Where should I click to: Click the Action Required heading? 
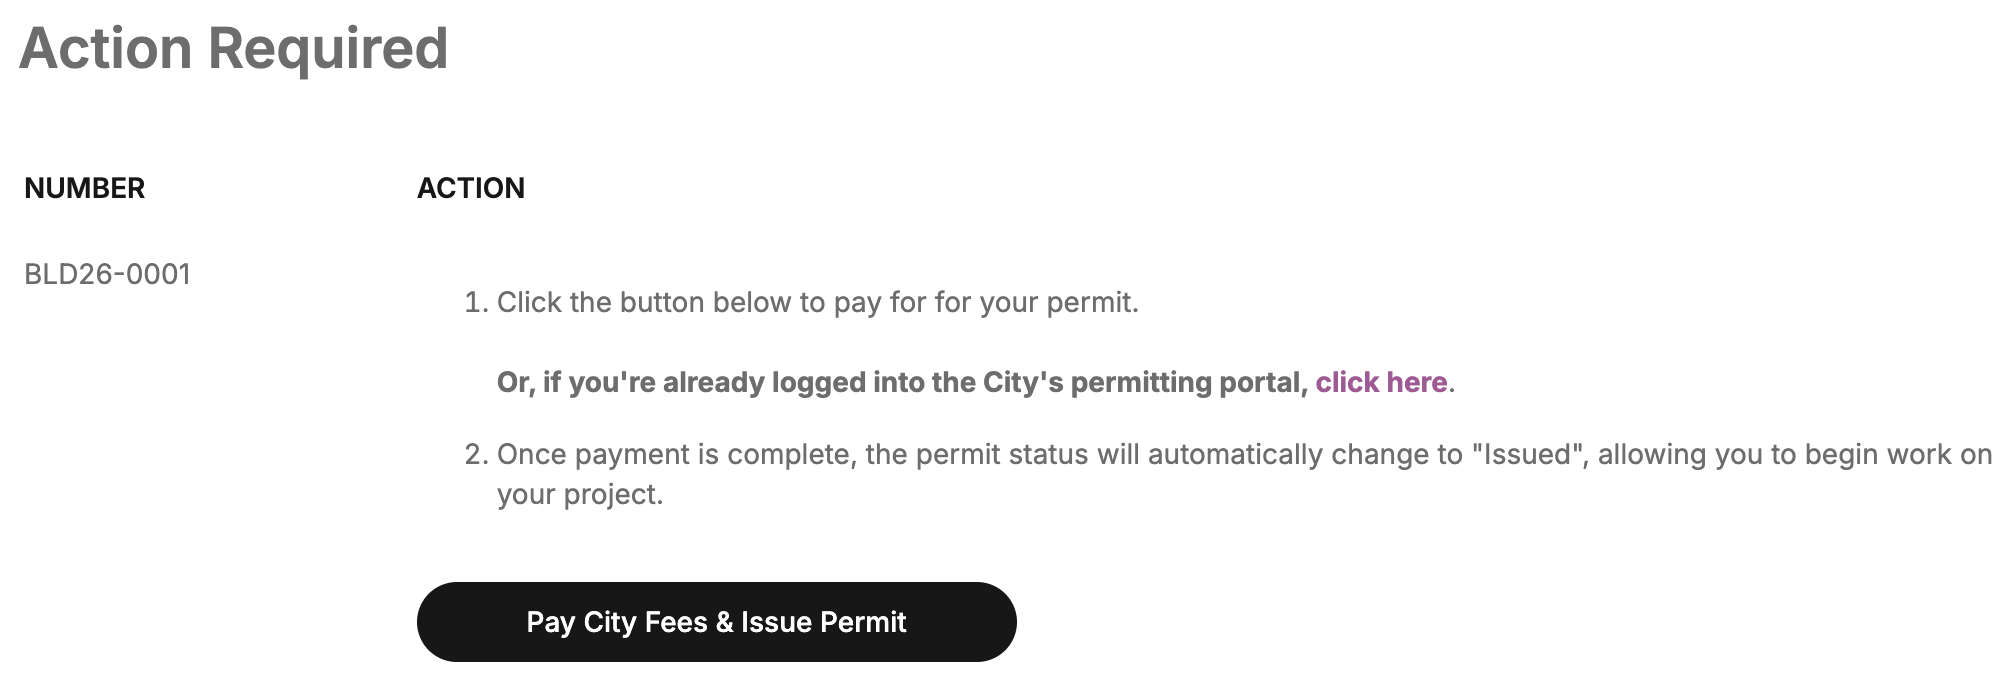click(x=236, y=47)
